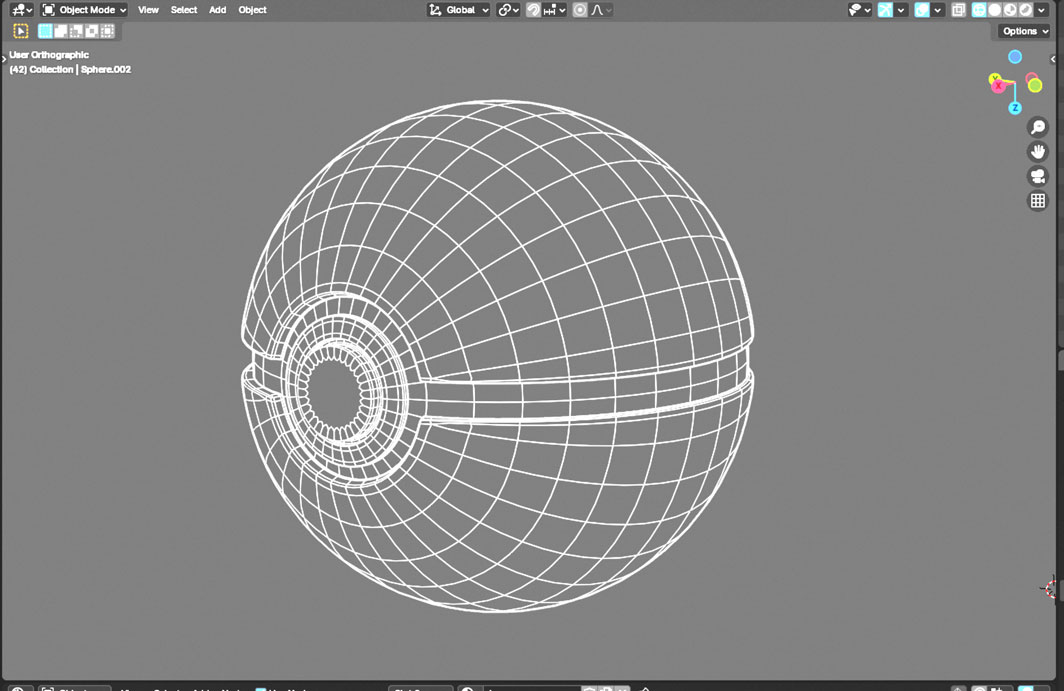The height and width of the screenshot is (691, 1064).
Task: Toggle the show overlays button
Action: pos(922,10)
